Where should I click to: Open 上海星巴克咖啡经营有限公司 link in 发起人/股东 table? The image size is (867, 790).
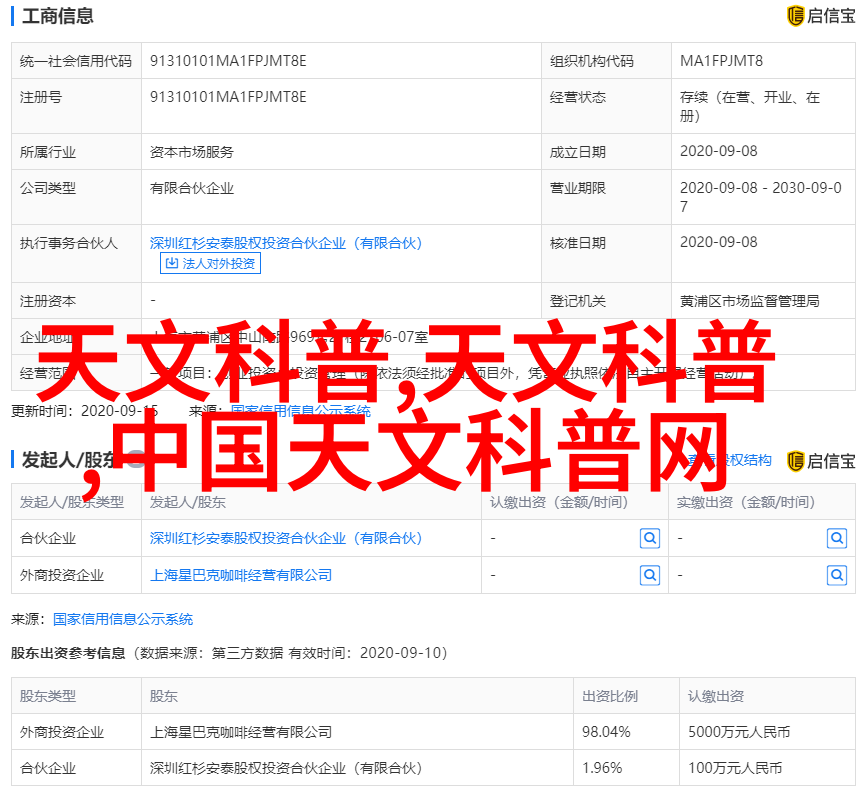point(241,576)
